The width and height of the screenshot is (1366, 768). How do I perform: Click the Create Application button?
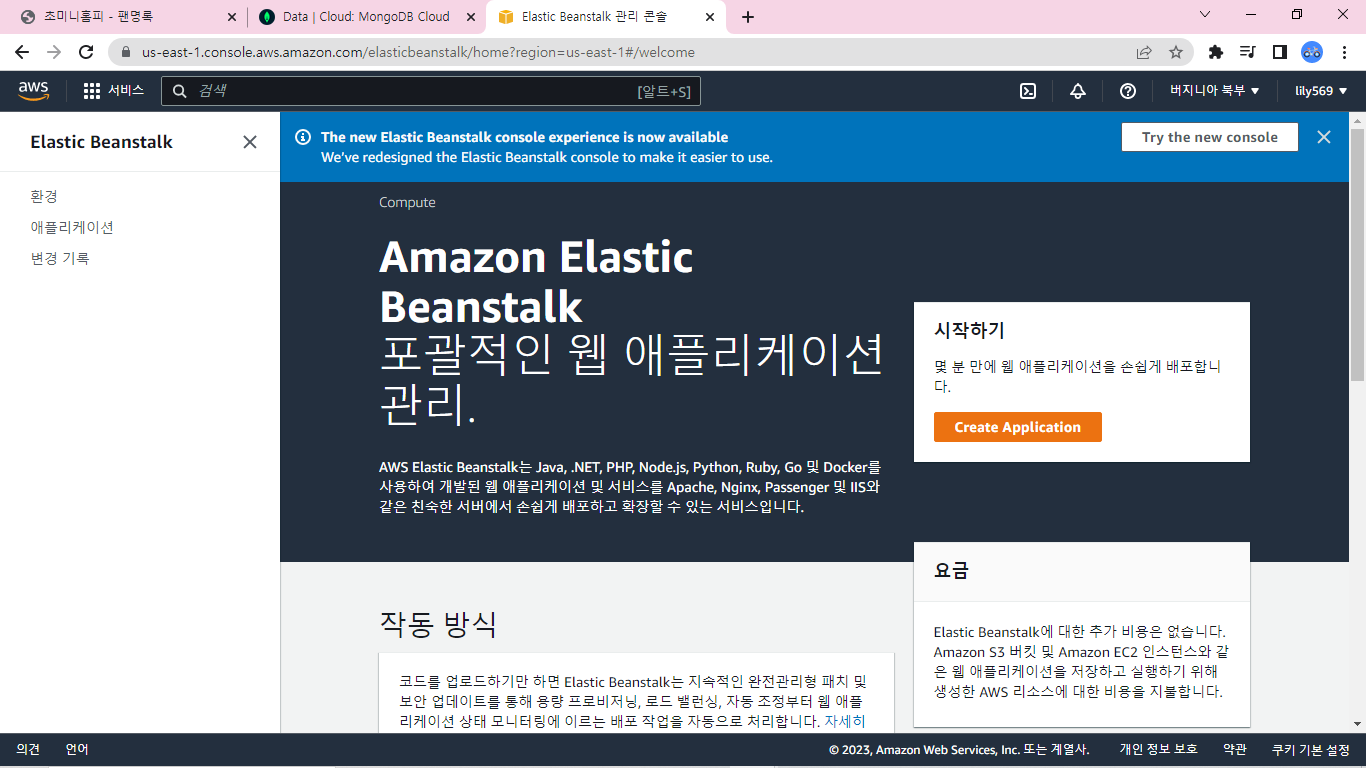pyautogui.click(x=1018, y=427)
